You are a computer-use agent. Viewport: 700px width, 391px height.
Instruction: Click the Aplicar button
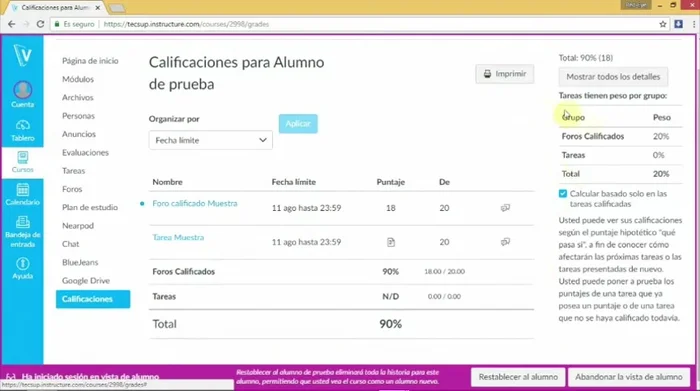point(298,124)
